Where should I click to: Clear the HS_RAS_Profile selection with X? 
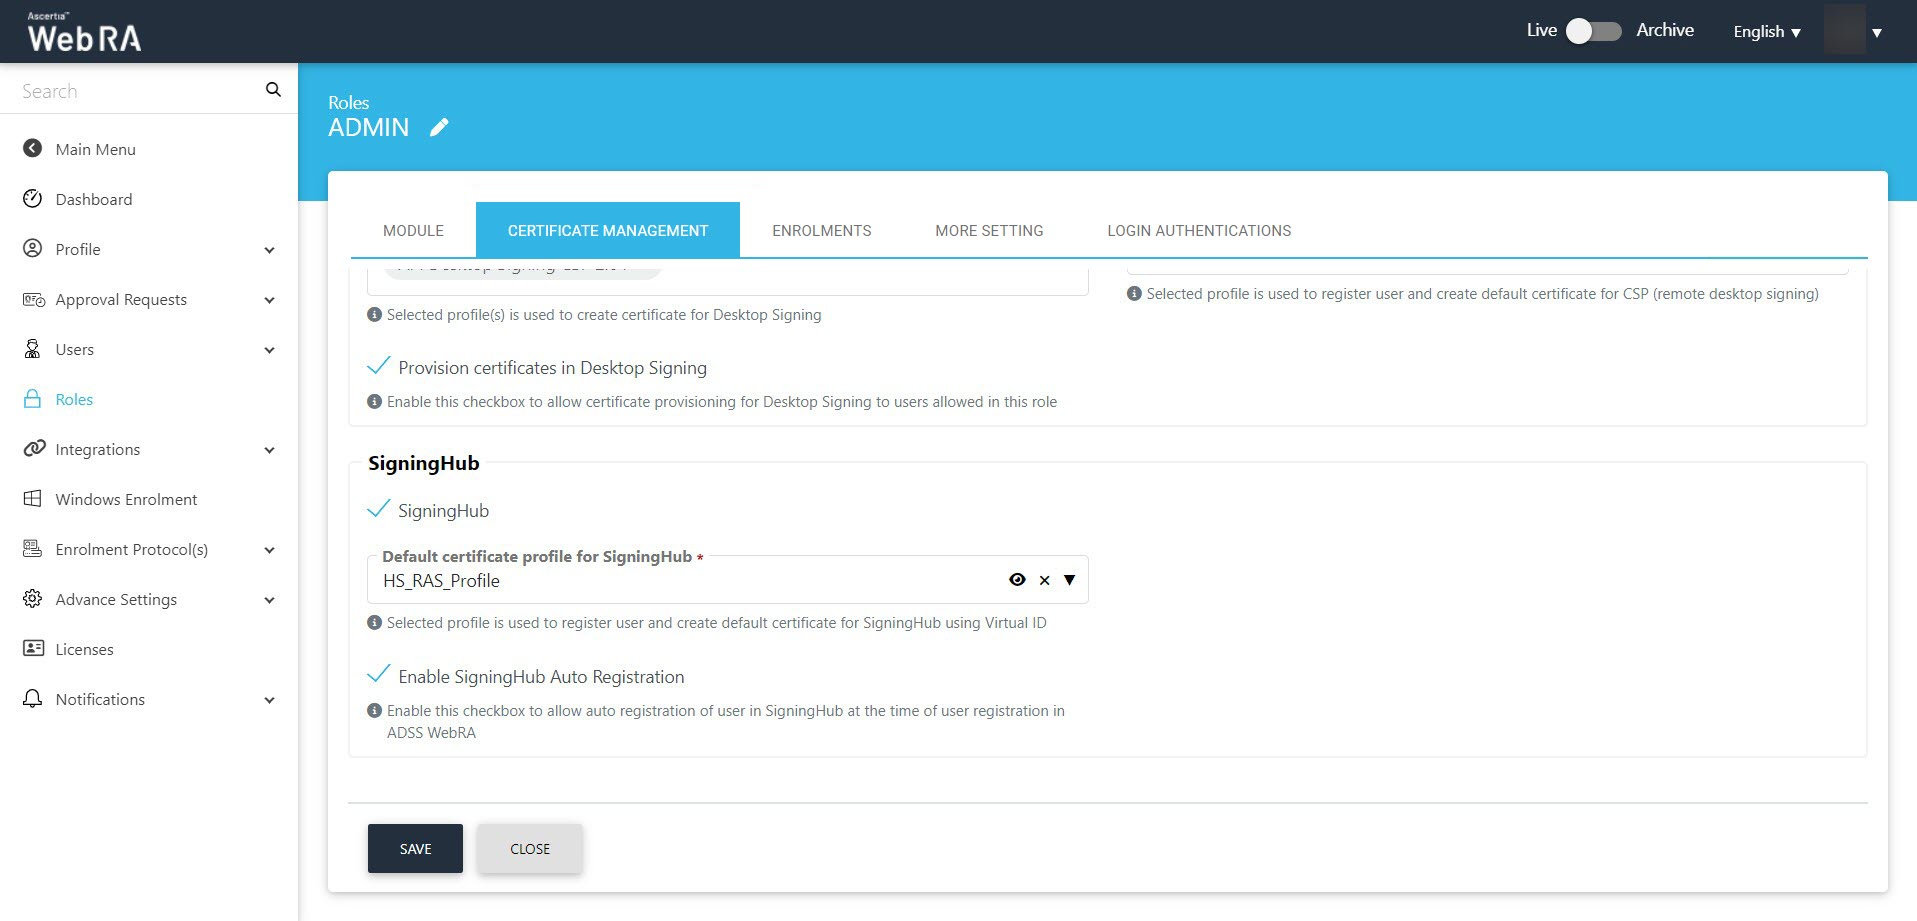[x=1044, y=580]
